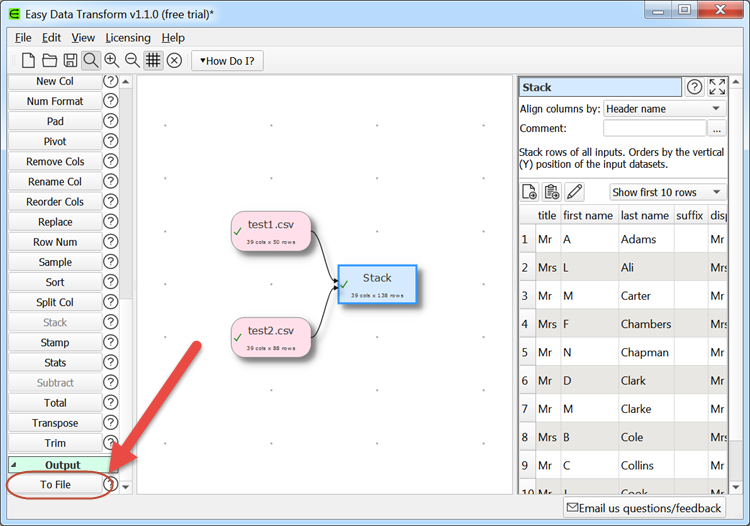Image resolution: width=750 pixels, height=526 pixels.
Task: Click Email us questions/feedback button
Action: pyautogui.click(x=643, y=508)
